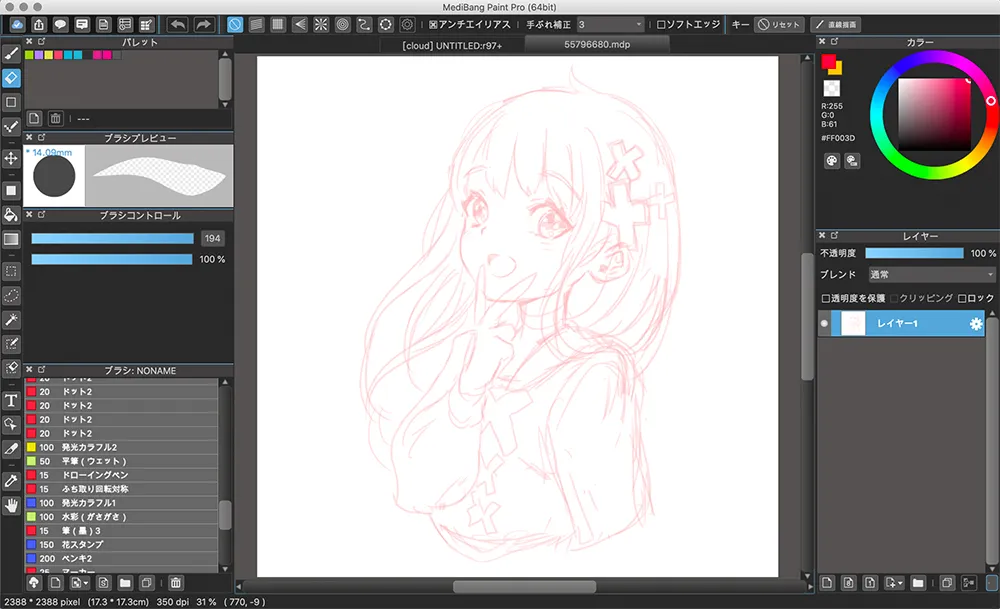Viewport: 1000px width, 609px height.
Task: Click the Undo arrow in the toolbar
Action: tap(178, 24)
